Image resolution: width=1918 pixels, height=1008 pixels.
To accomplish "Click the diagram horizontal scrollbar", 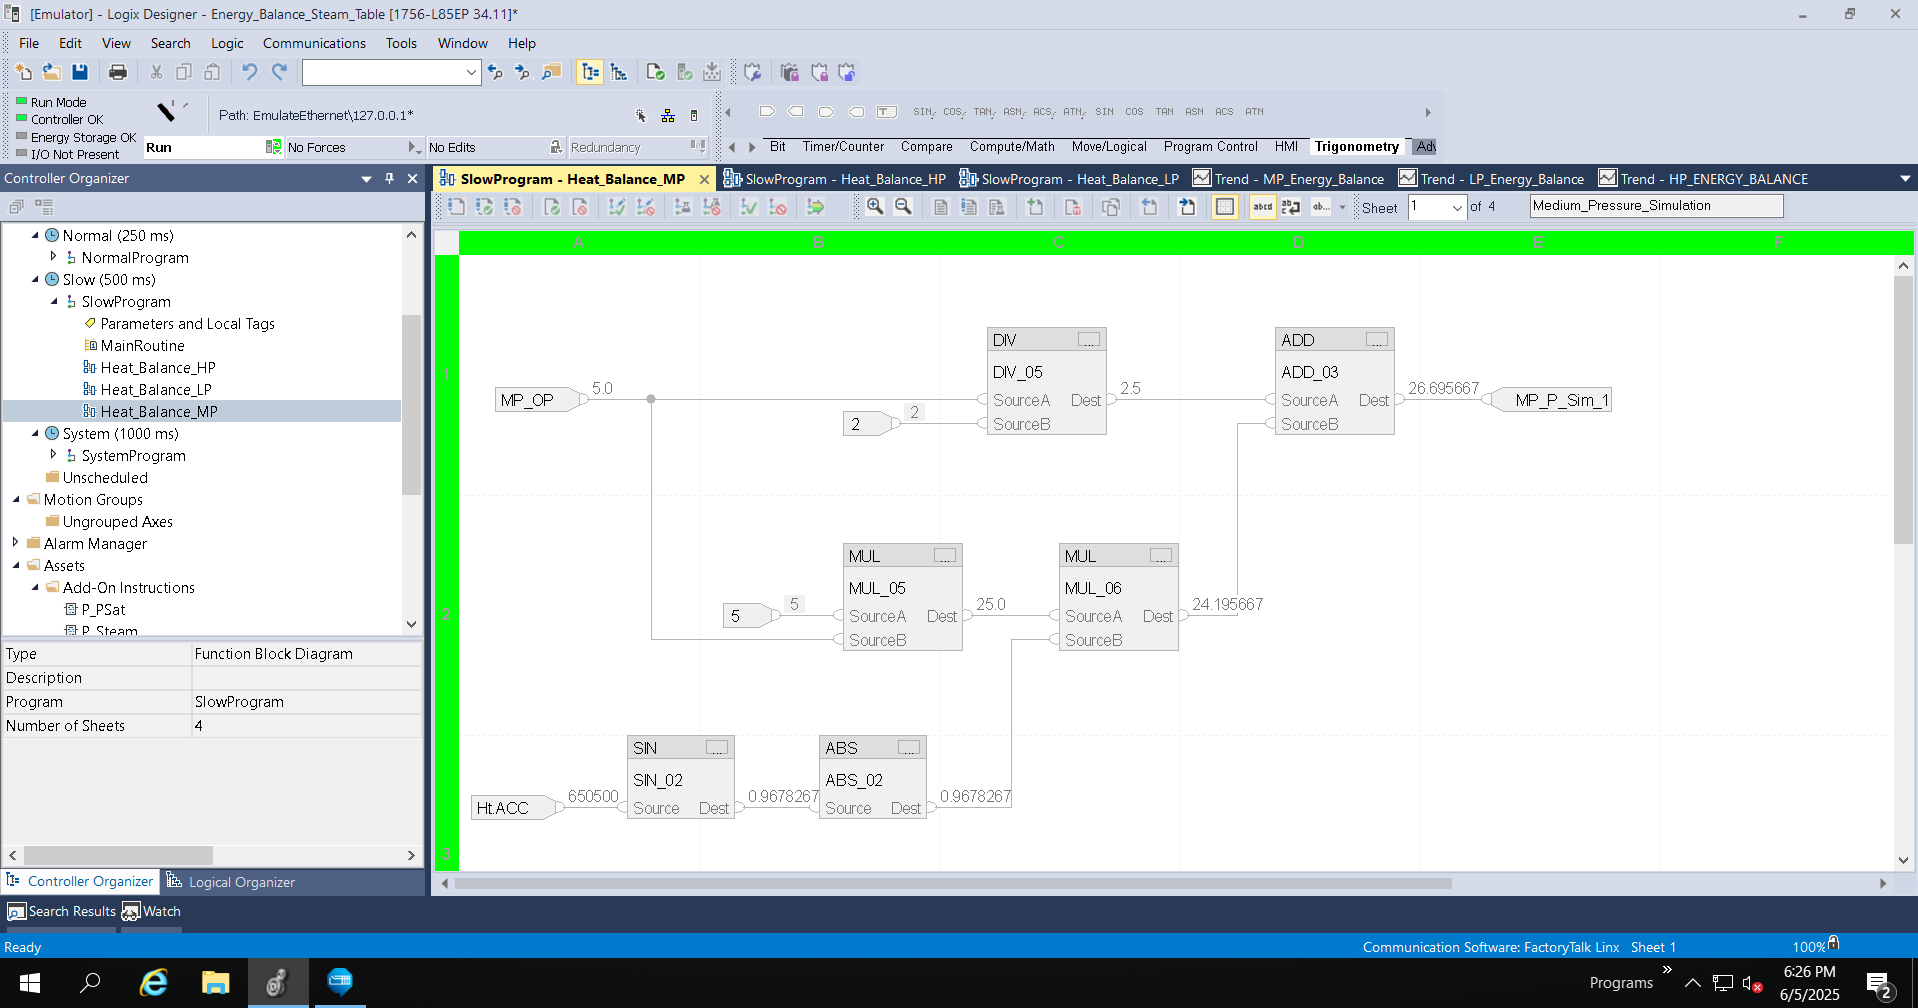I will pyautogui.click(x=950, y=883).
